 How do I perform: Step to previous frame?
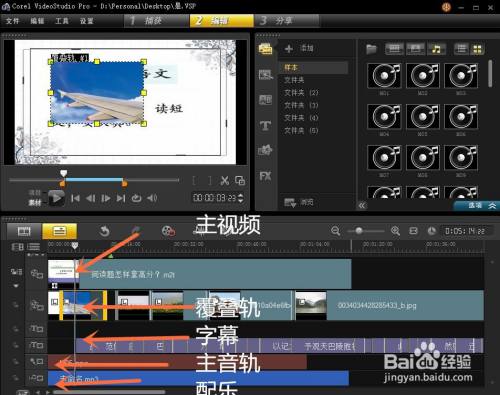point(90,198)
